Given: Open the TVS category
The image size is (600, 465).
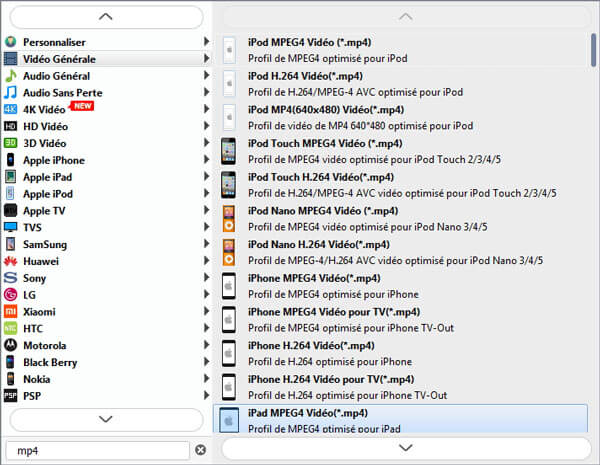Looking at the screenshot, I should (x=107, y=227).
